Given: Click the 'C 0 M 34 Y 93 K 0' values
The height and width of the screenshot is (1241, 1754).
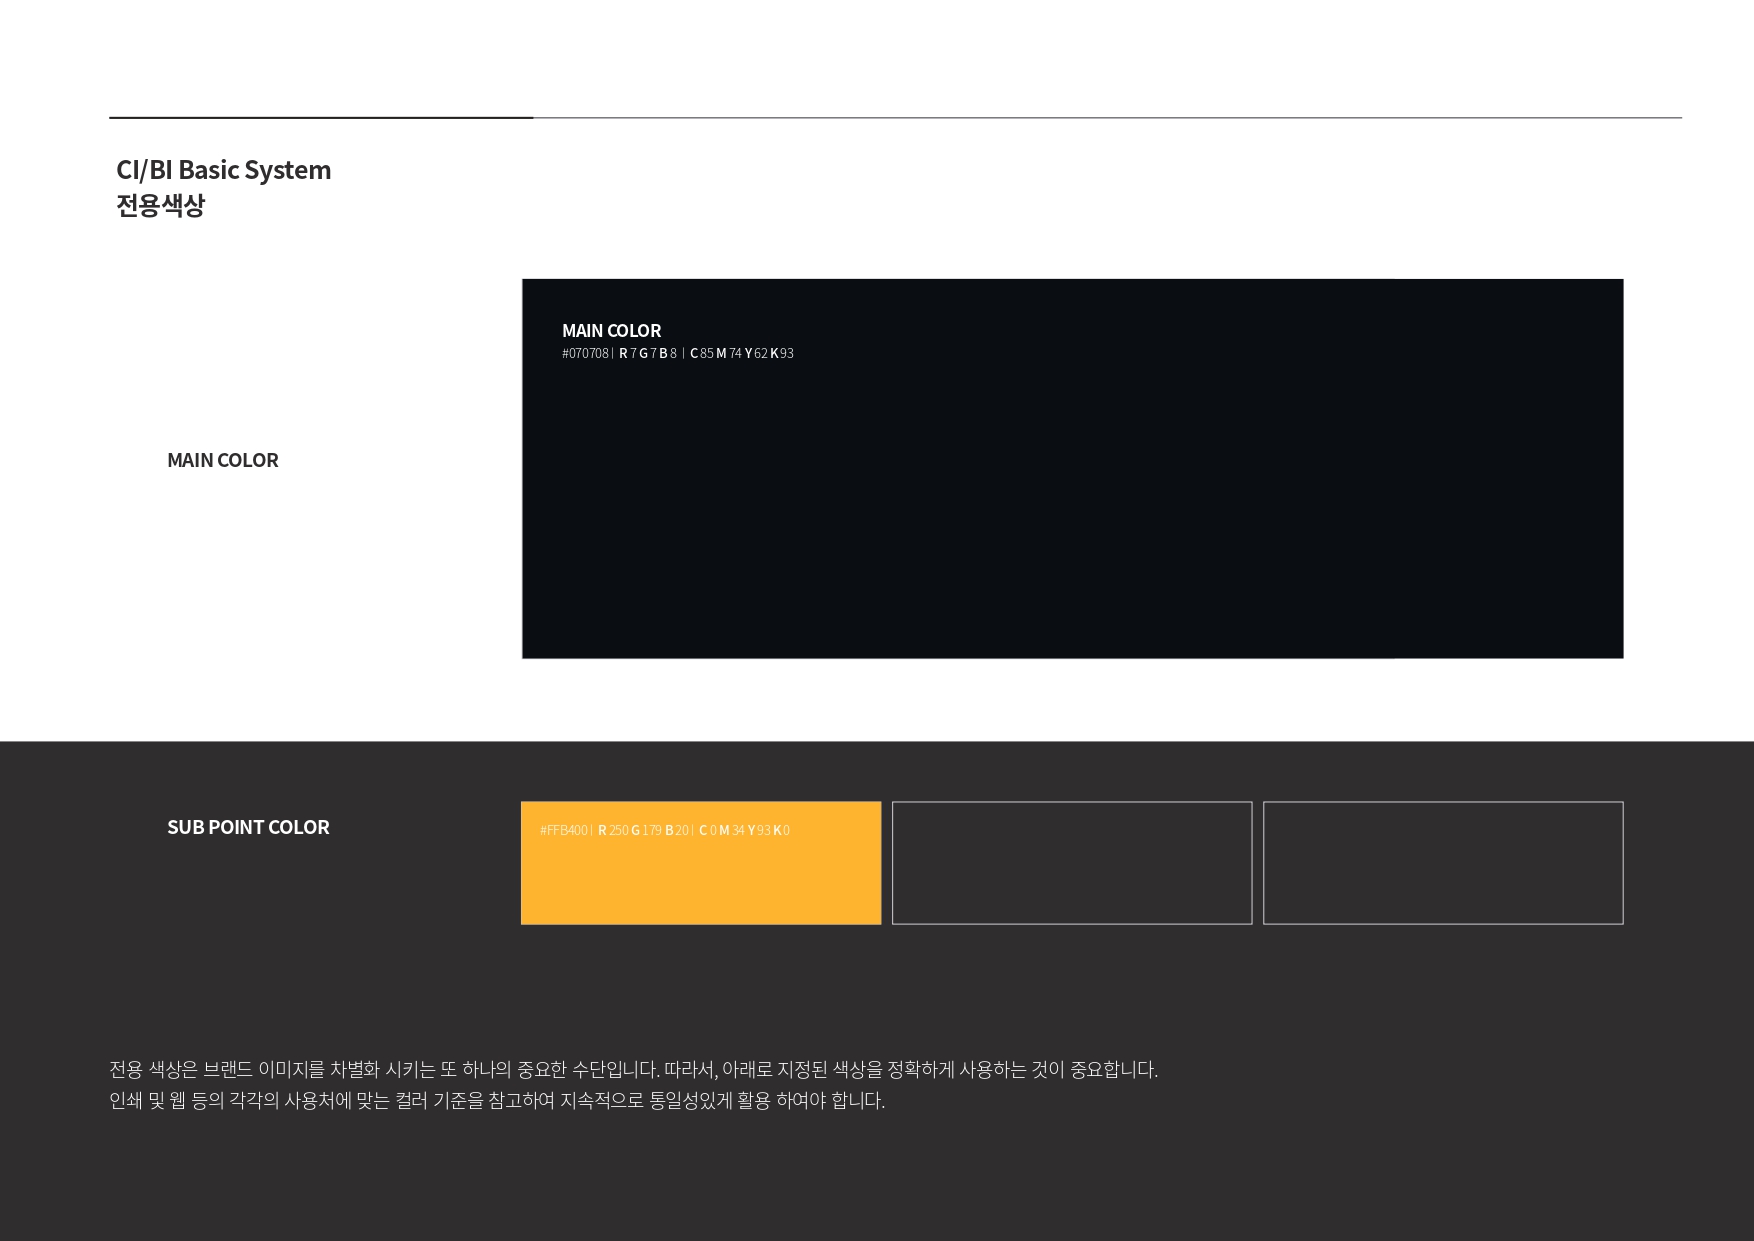Looking at the screenshot, I should [744, 831].
